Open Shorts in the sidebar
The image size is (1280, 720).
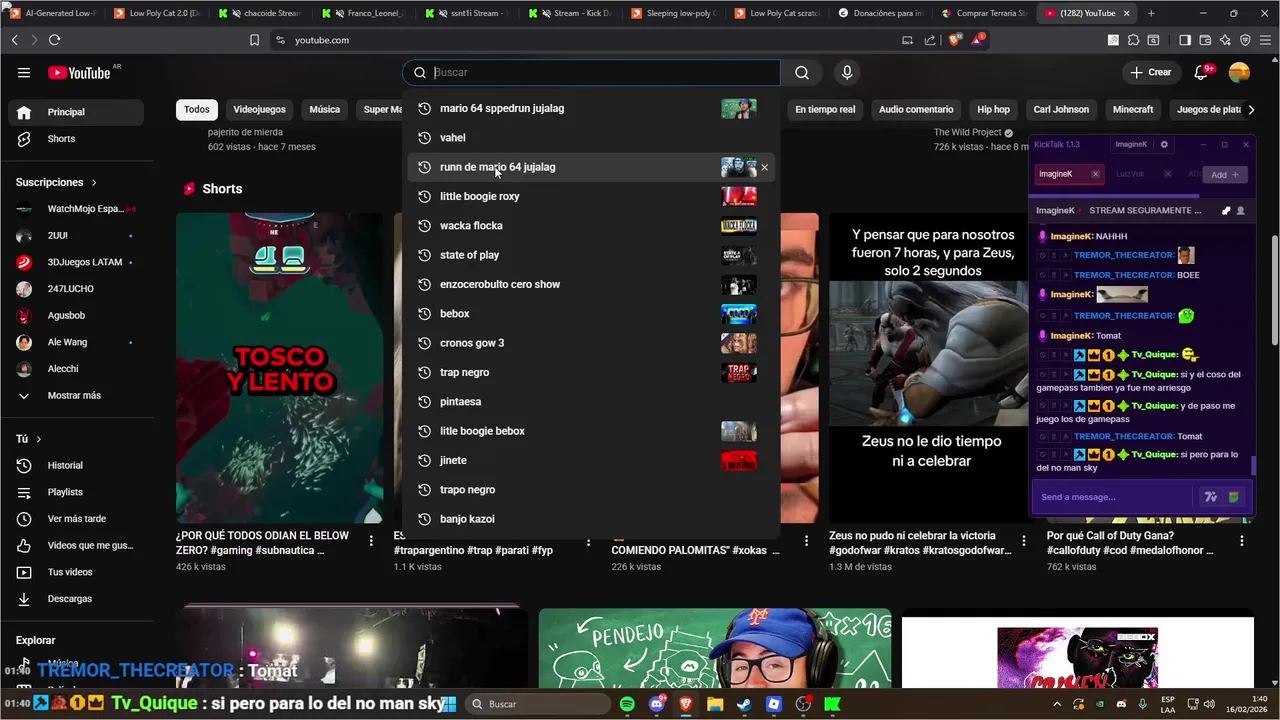click(x=77, y=139)
